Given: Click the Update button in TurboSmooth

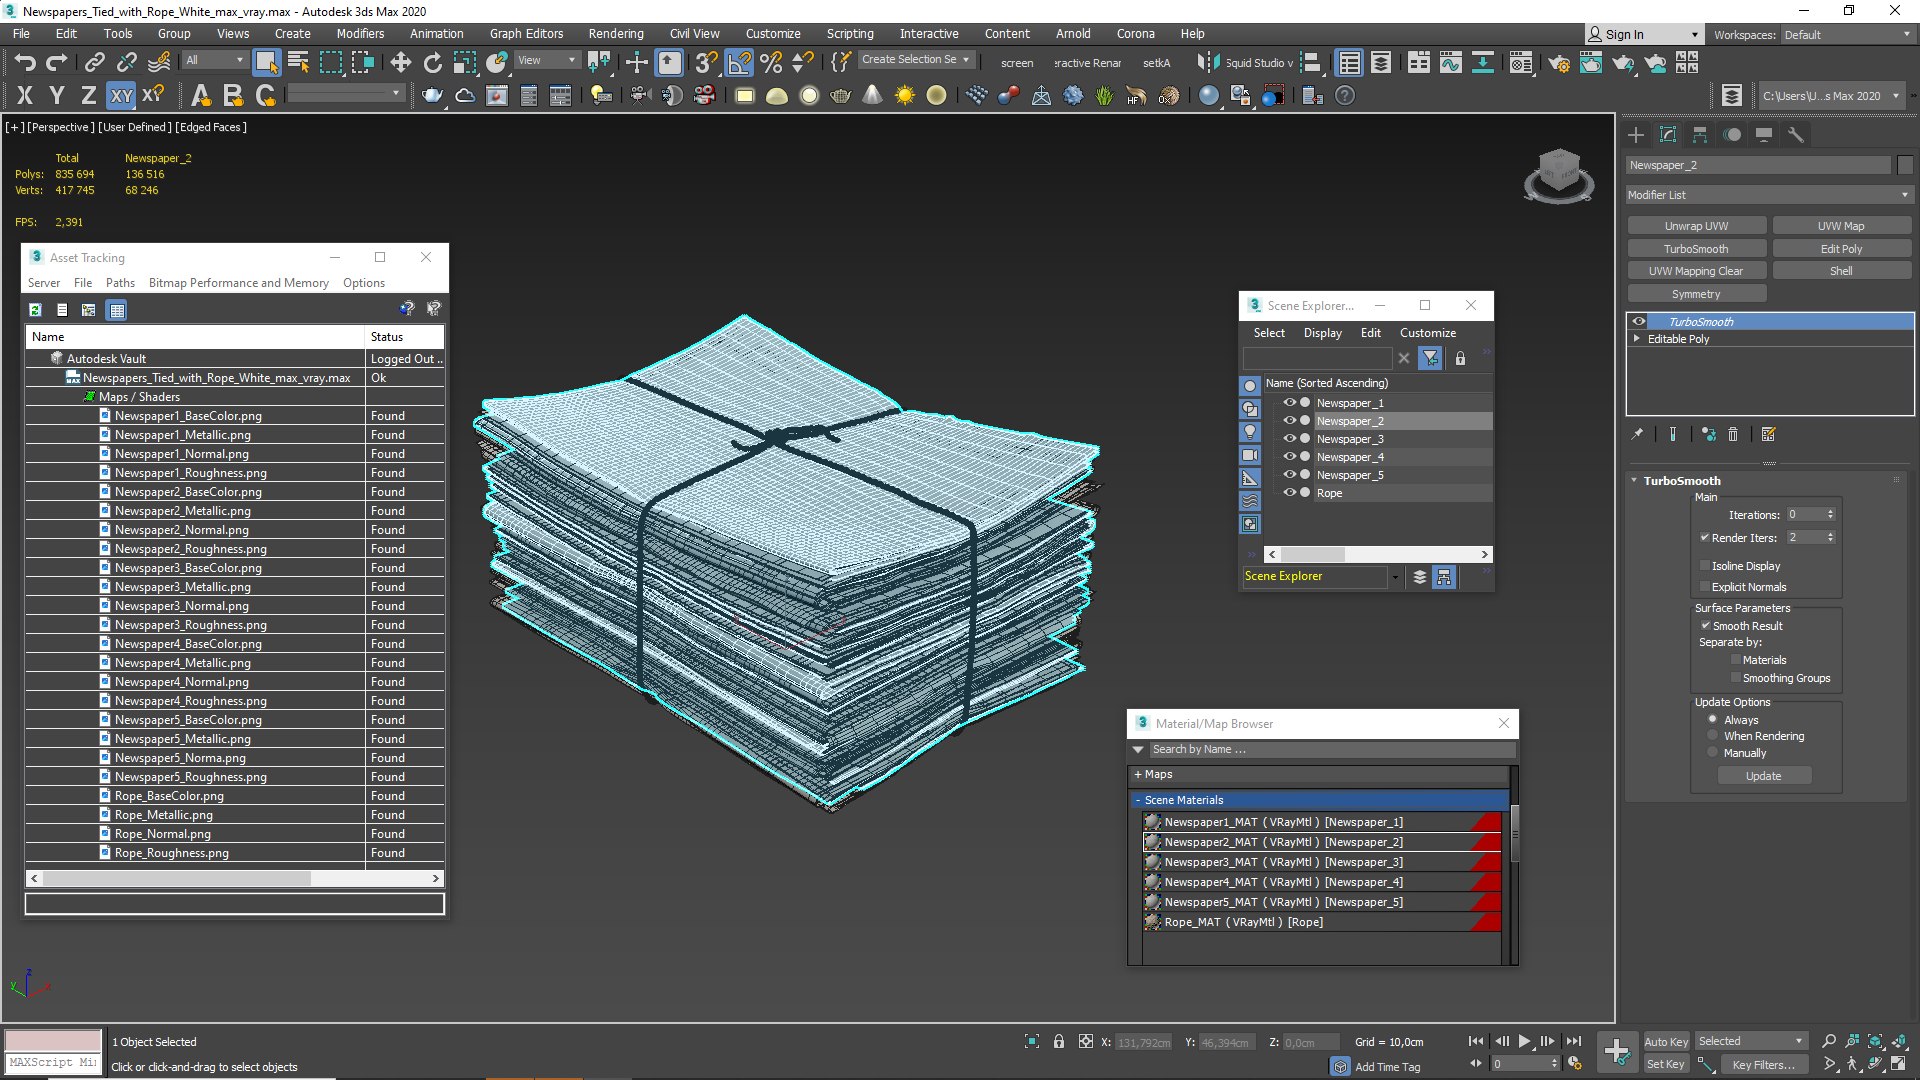Looking at the screenshot, I should [x=1763, y=776].
